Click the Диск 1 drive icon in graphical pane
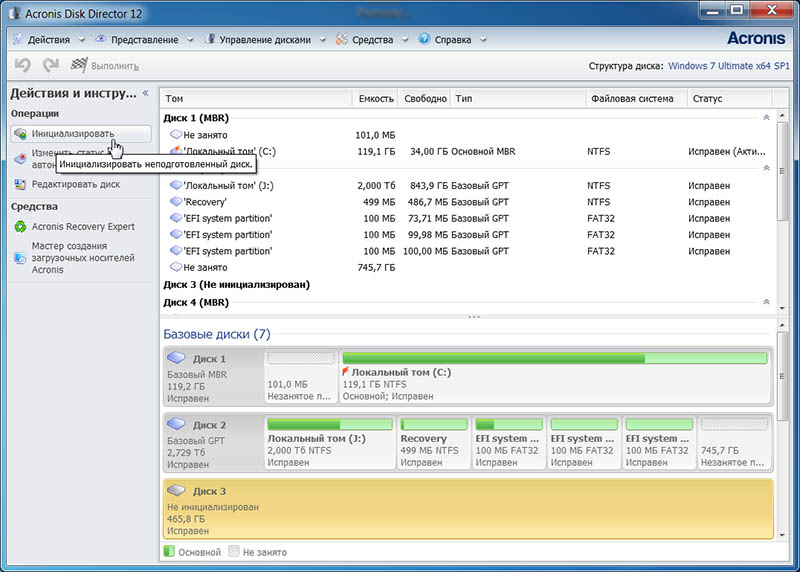Screen dimensions: 800x572 [176, 358]
